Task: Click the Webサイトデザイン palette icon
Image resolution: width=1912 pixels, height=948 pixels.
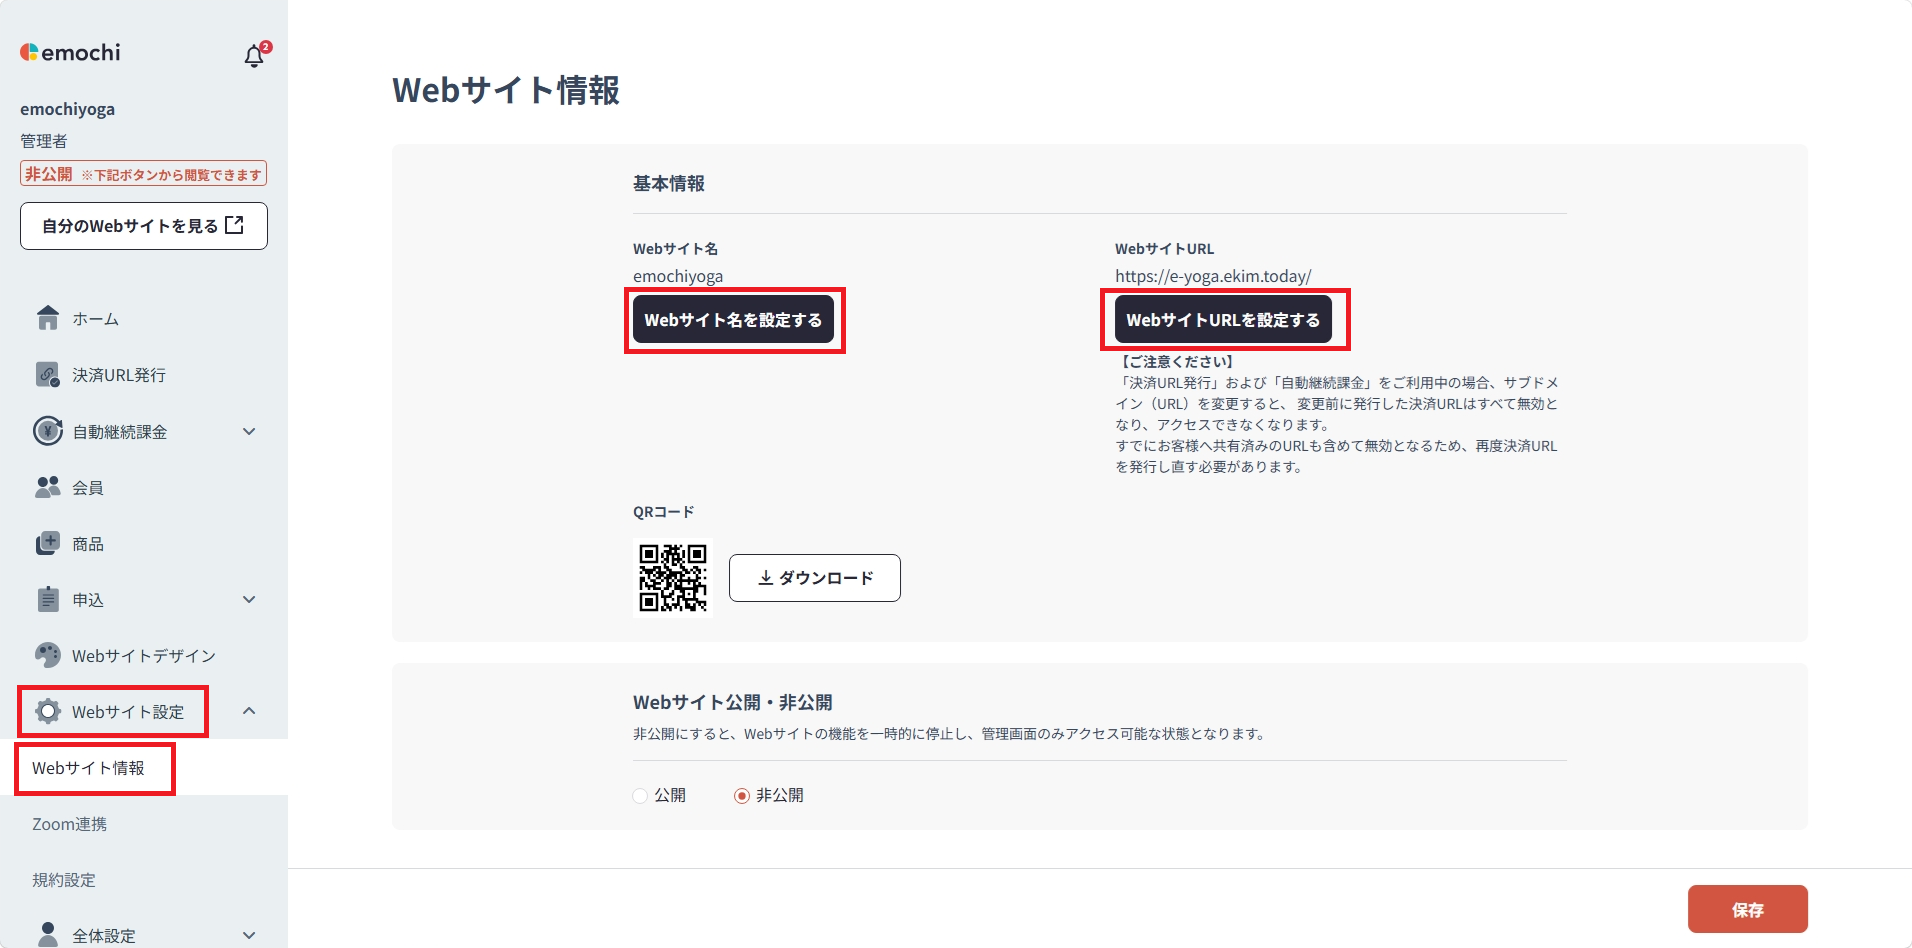Action: pyautogui.click(x=48, y=655)
